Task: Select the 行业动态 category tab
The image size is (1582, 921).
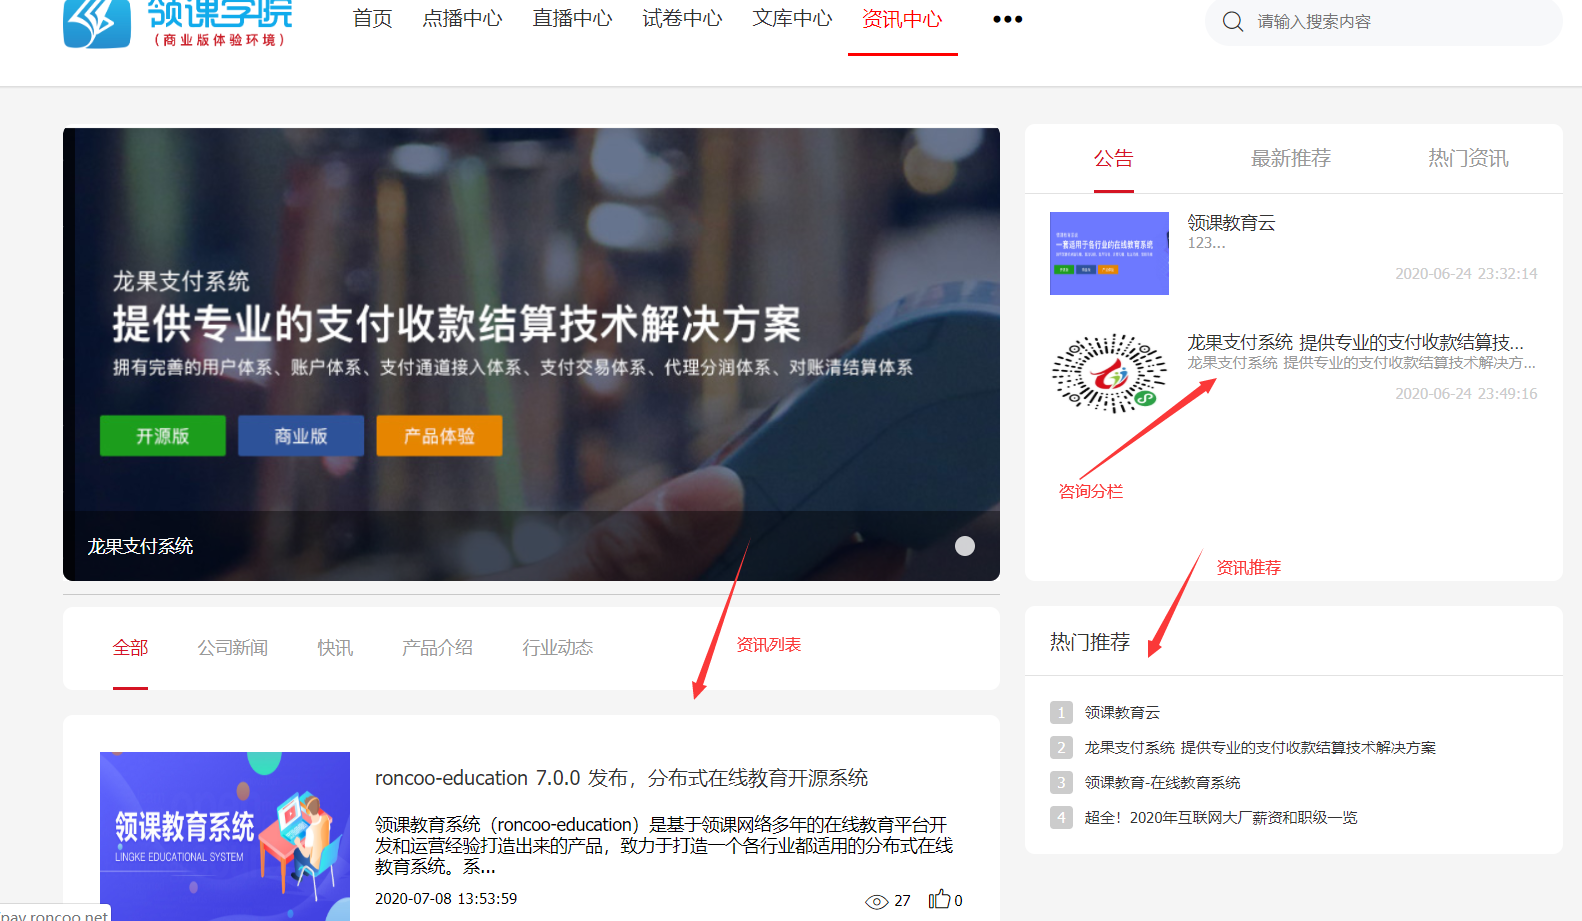Action: pyautogui.click(x=557, y=648)
